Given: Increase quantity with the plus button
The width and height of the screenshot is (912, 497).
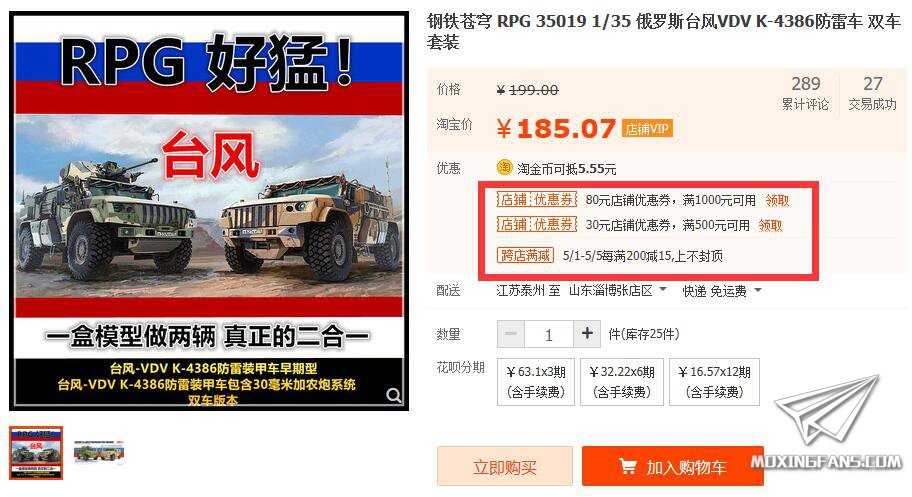Looking at the screenshot, I should tap(587, 334).
